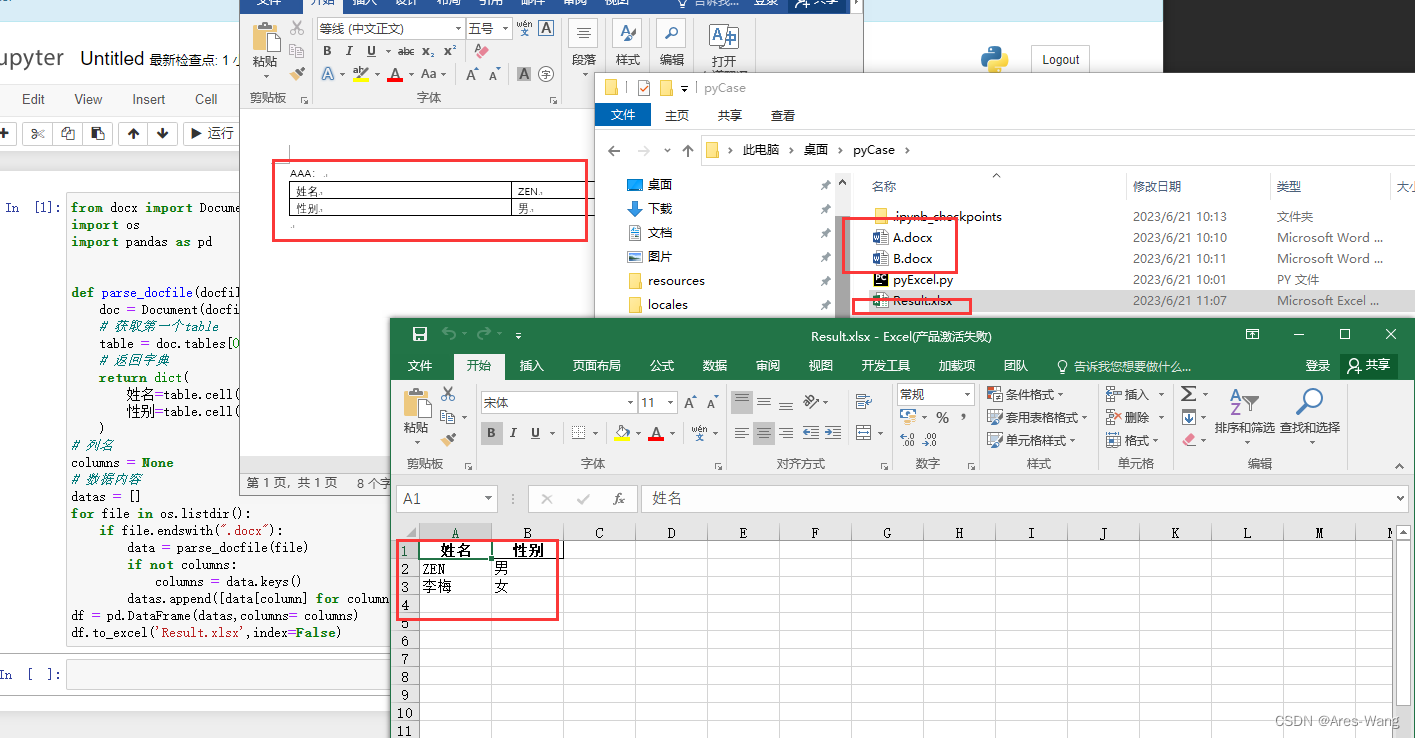Toggle Strikethrough abc in Word ribbon
Screen dimensions: 1415x738
tap(406, 51)
